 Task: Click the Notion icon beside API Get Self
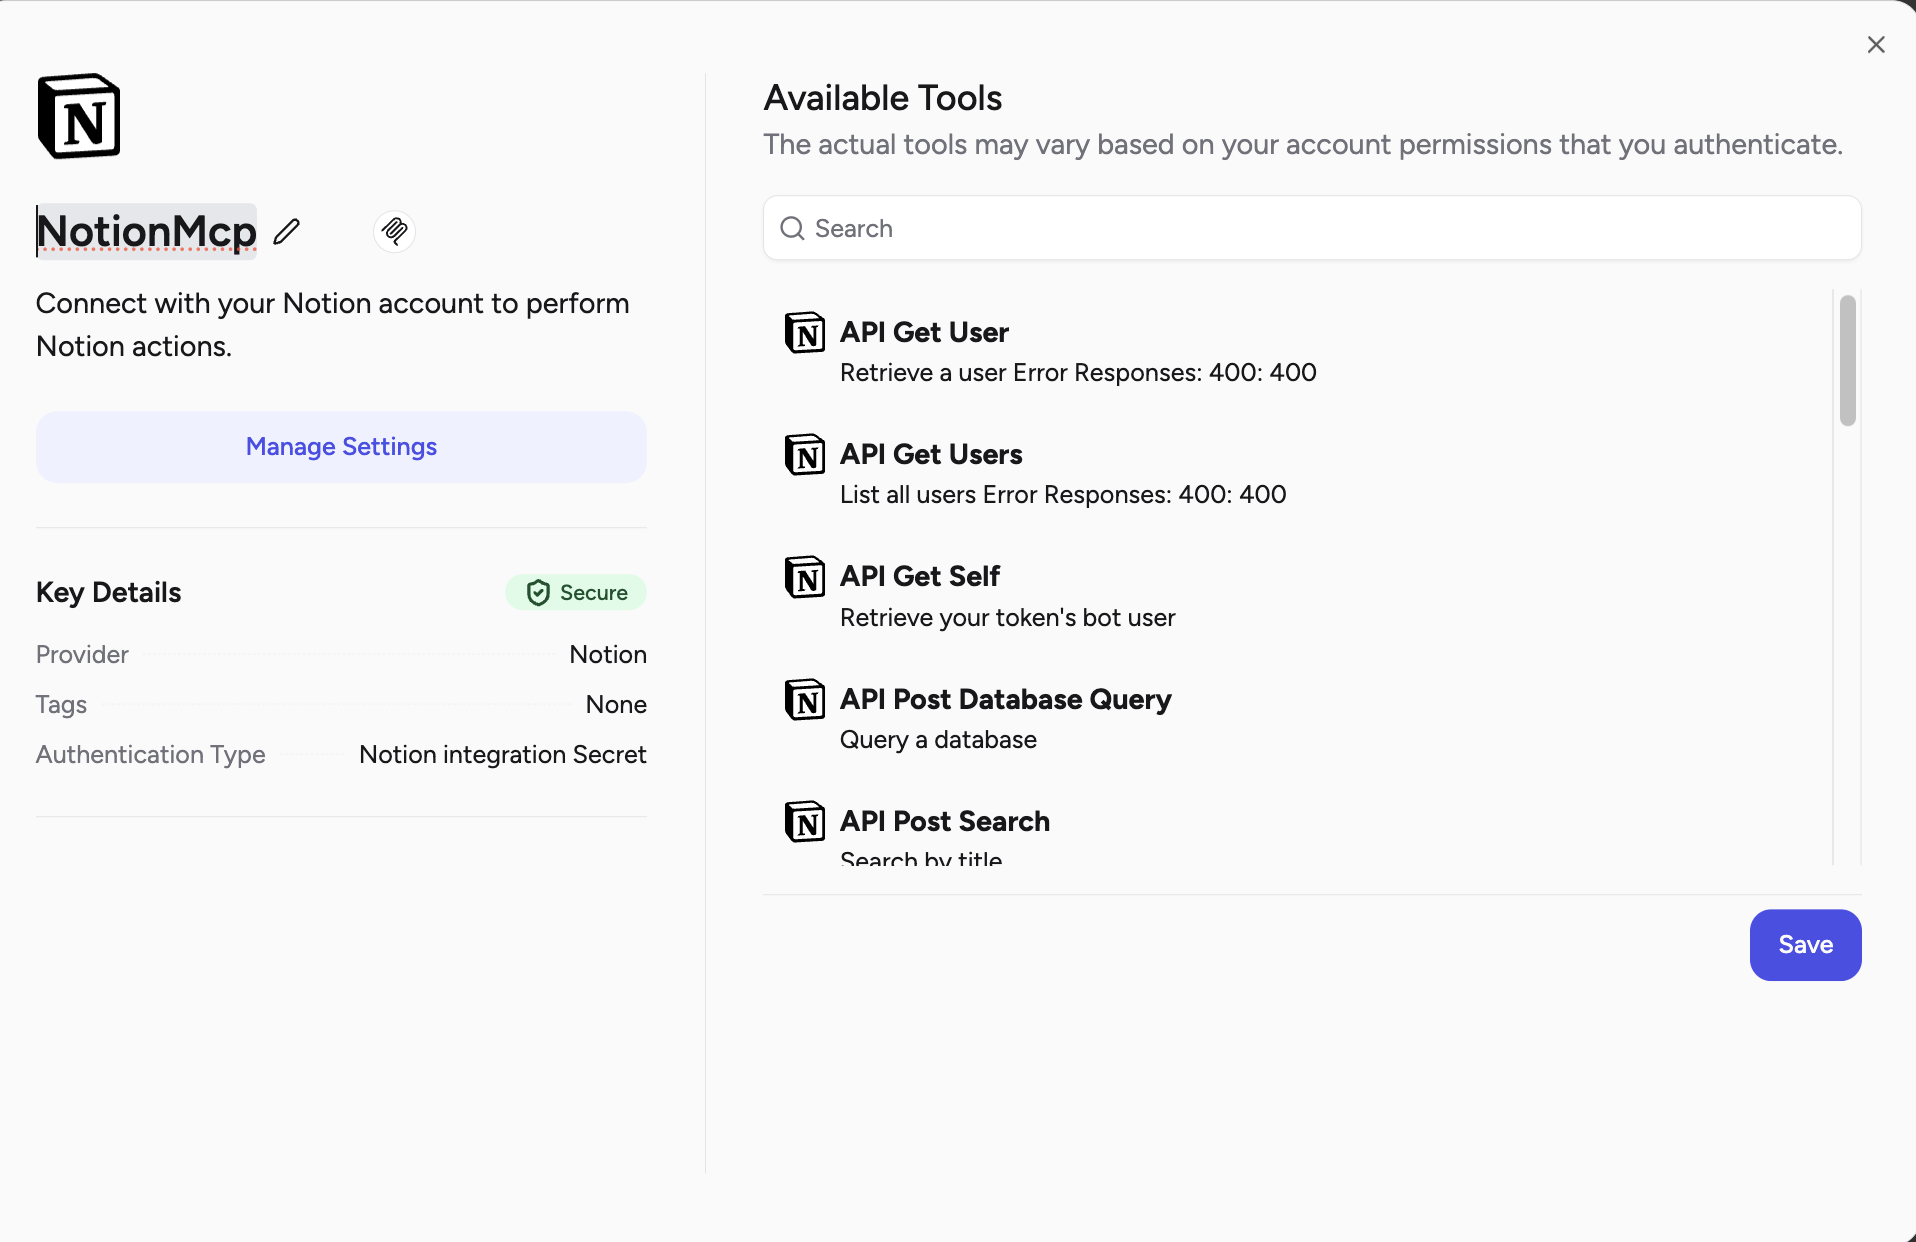click(x=805, y=577)
